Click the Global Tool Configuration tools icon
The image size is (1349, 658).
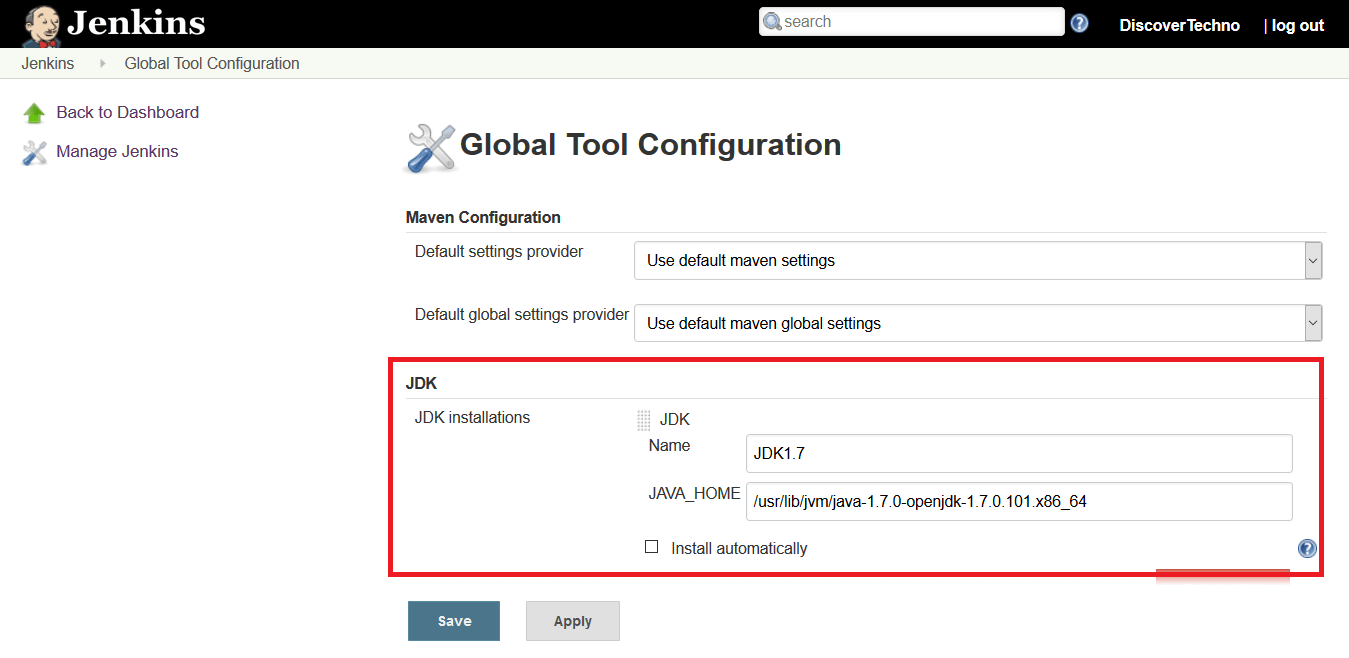[x=429, y=146]
